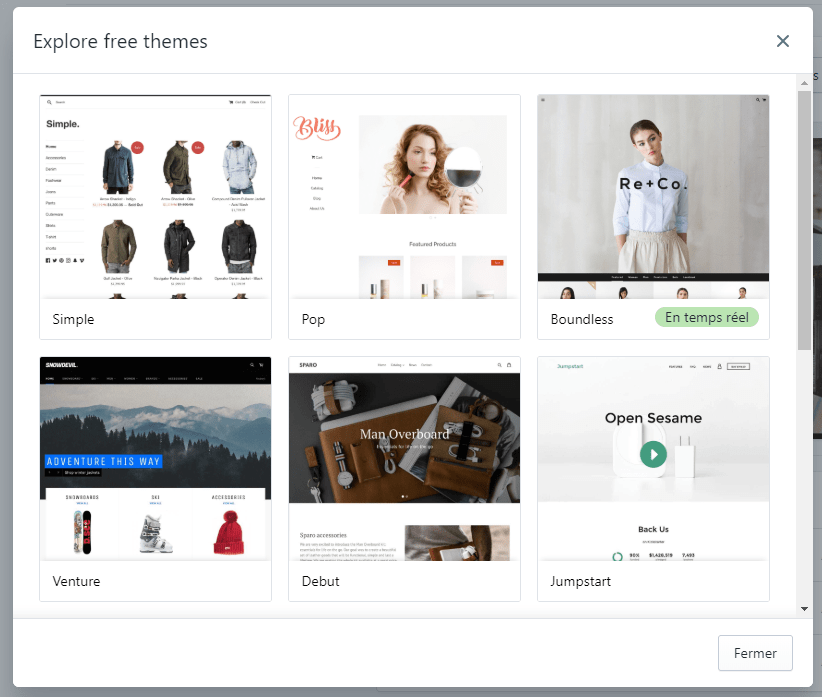Click the Fermer button
This screenshot has height=697, width=822.
755,653
